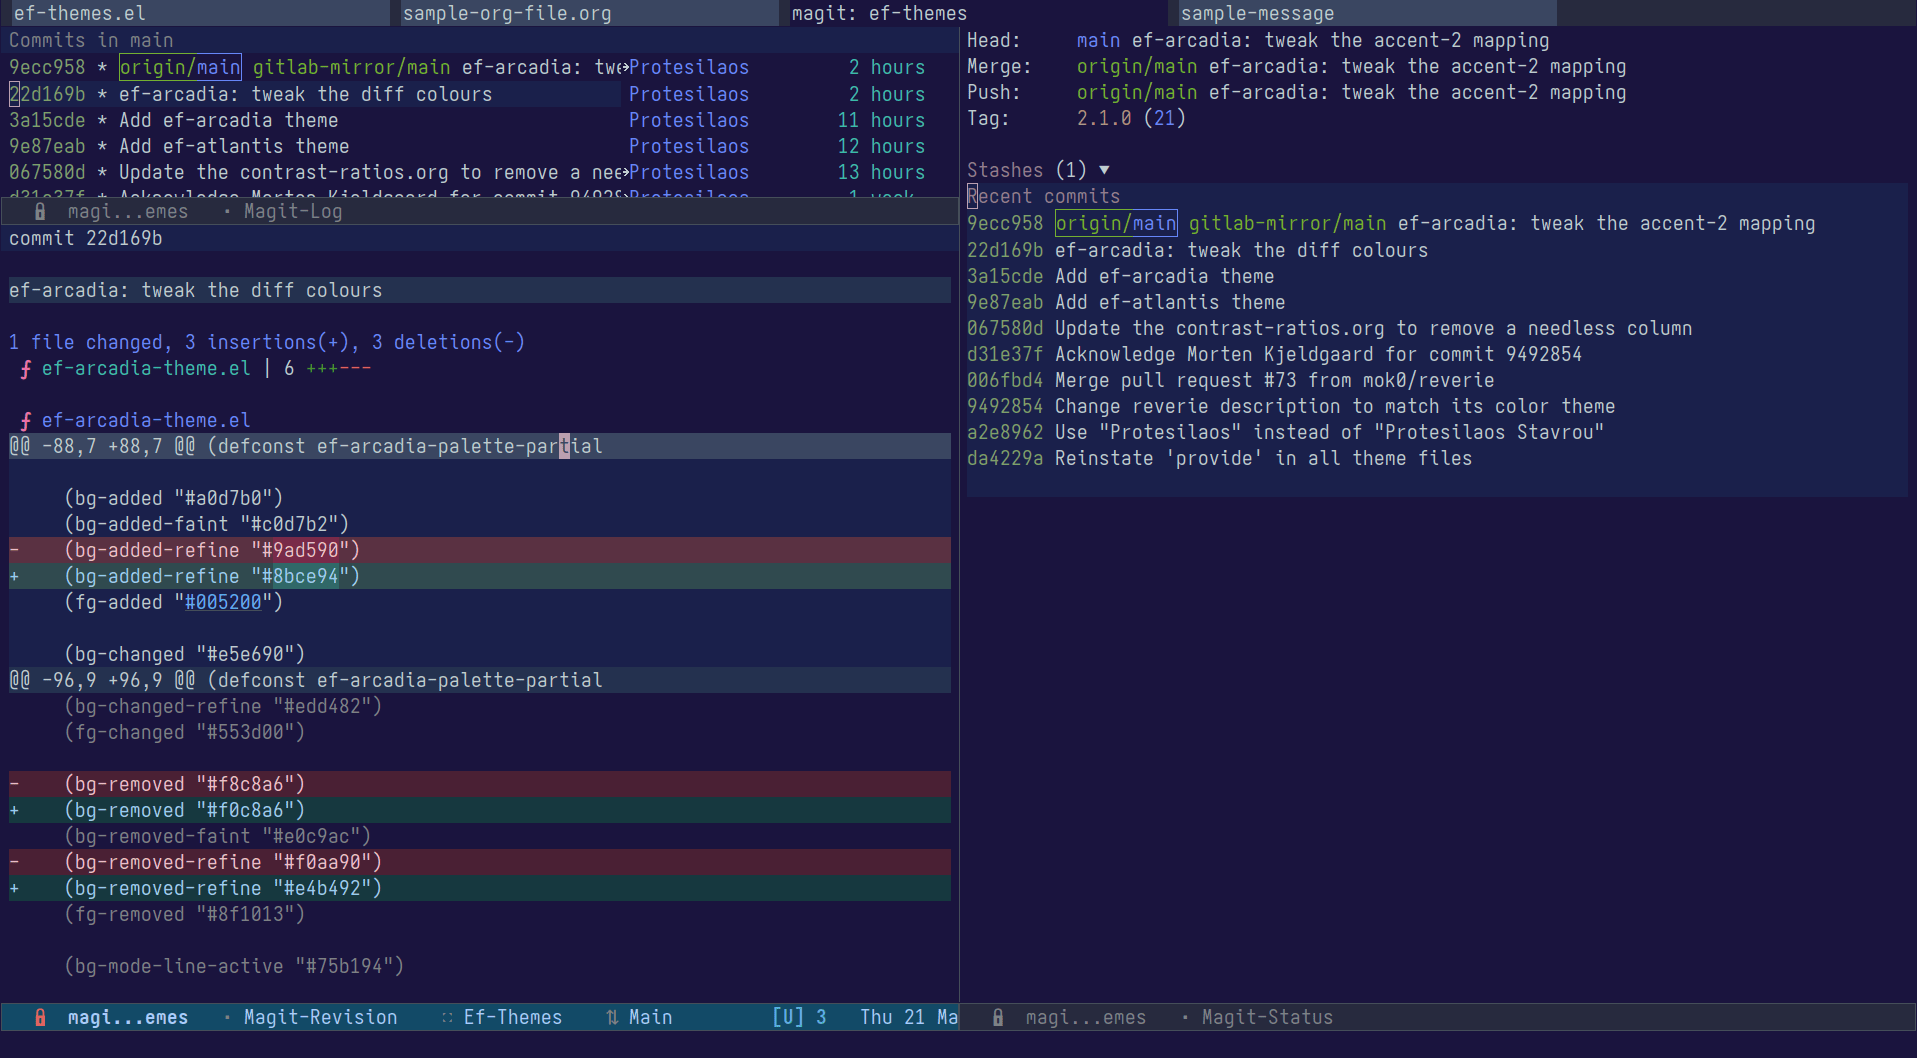
Task: Click the origin/main label in Recent commits
Action: (1116, 223)
